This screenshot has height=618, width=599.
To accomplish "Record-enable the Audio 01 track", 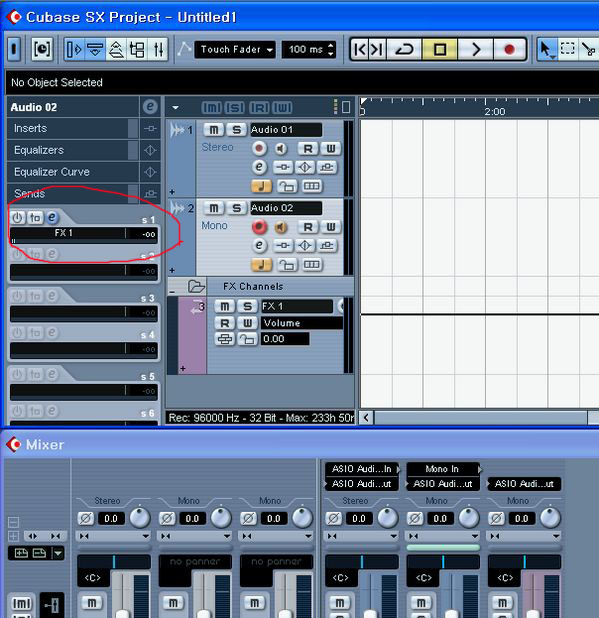I will click(259, 149).
